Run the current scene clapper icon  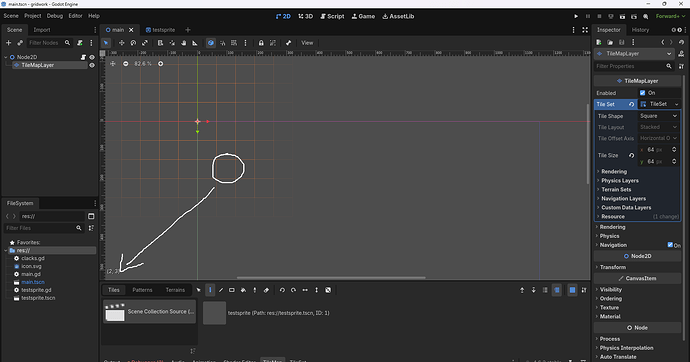(x=622, y=16)
